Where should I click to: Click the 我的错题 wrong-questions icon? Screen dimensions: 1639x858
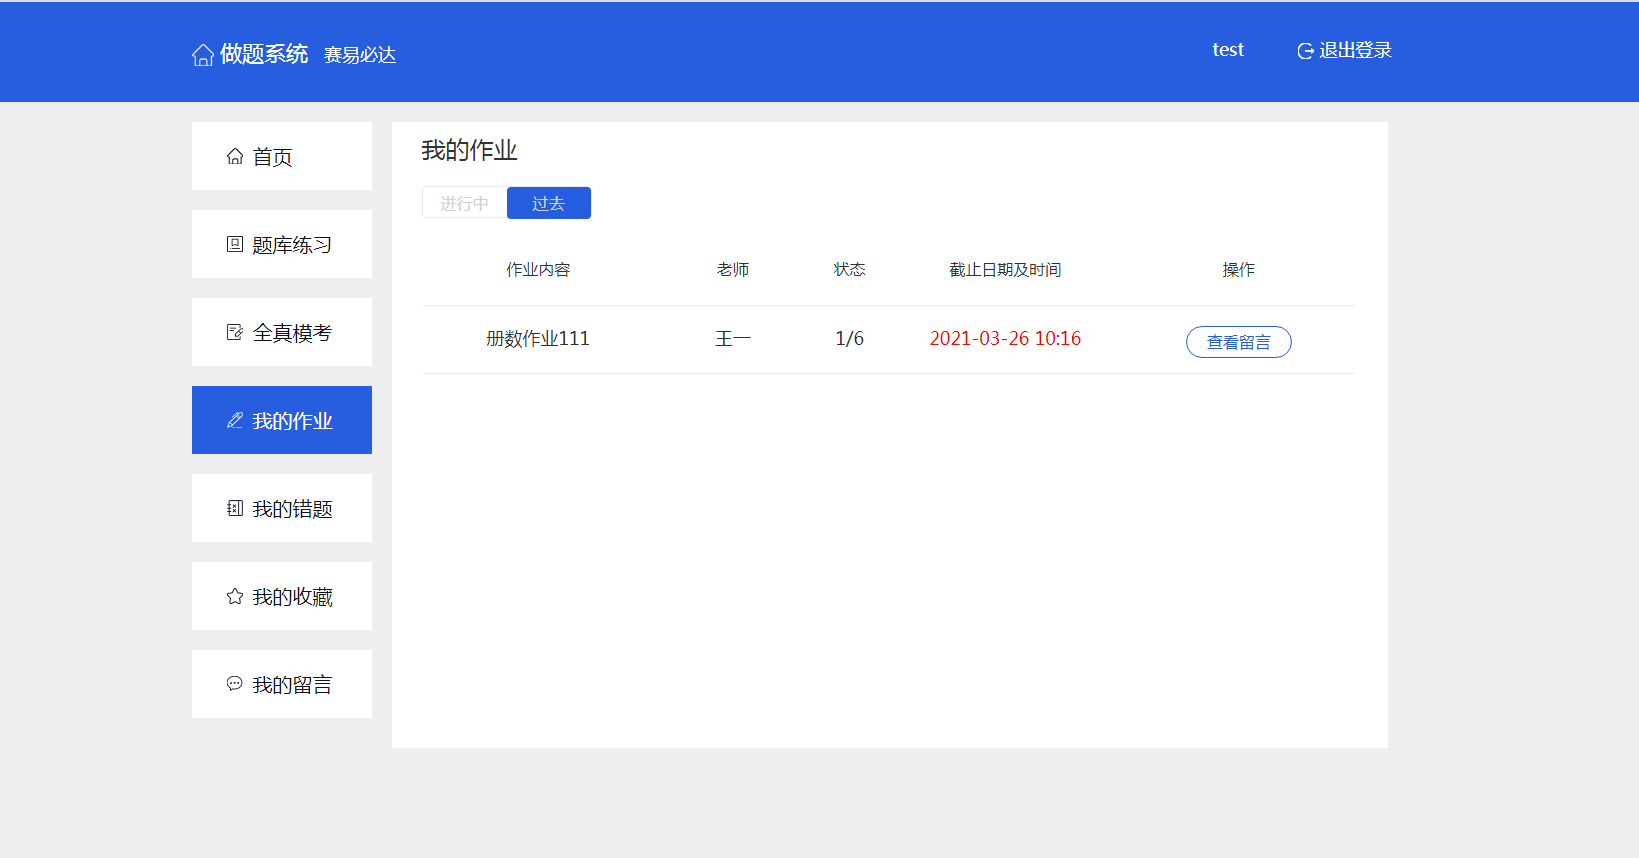click(235, 508)
